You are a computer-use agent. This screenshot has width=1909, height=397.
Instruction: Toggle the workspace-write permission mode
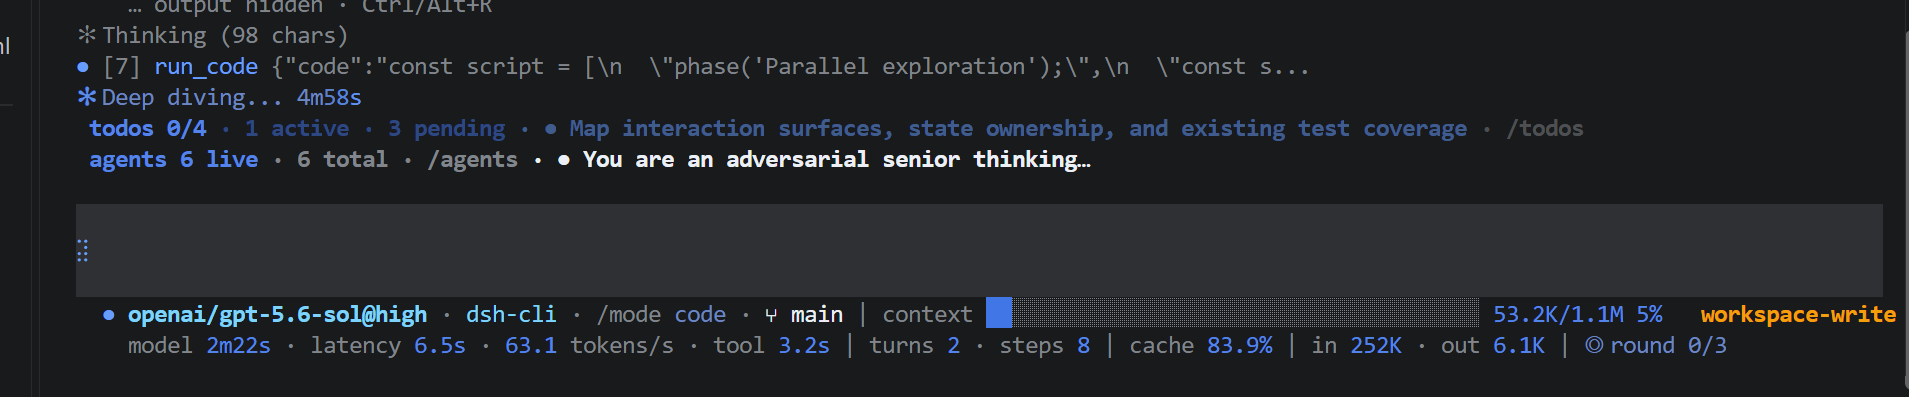(x=1798, y=315)
